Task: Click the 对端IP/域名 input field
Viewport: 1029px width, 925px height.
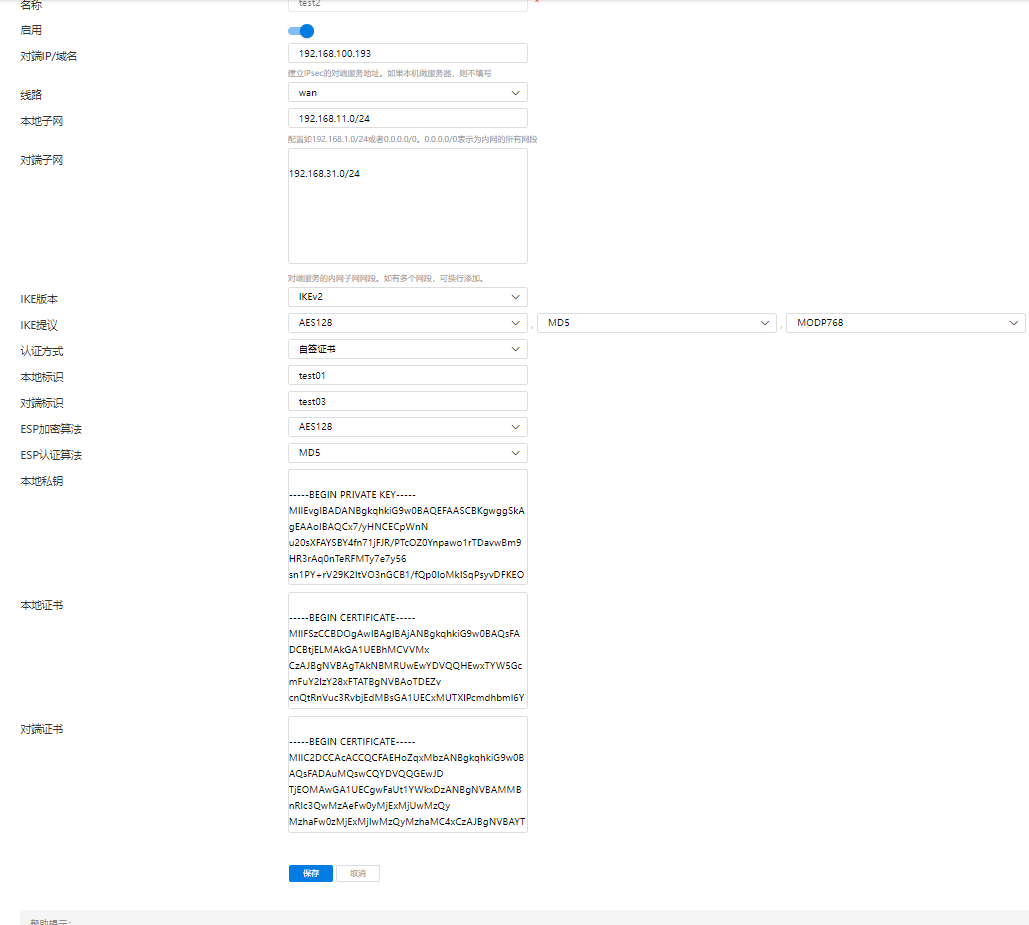Action: coord(407,54)
